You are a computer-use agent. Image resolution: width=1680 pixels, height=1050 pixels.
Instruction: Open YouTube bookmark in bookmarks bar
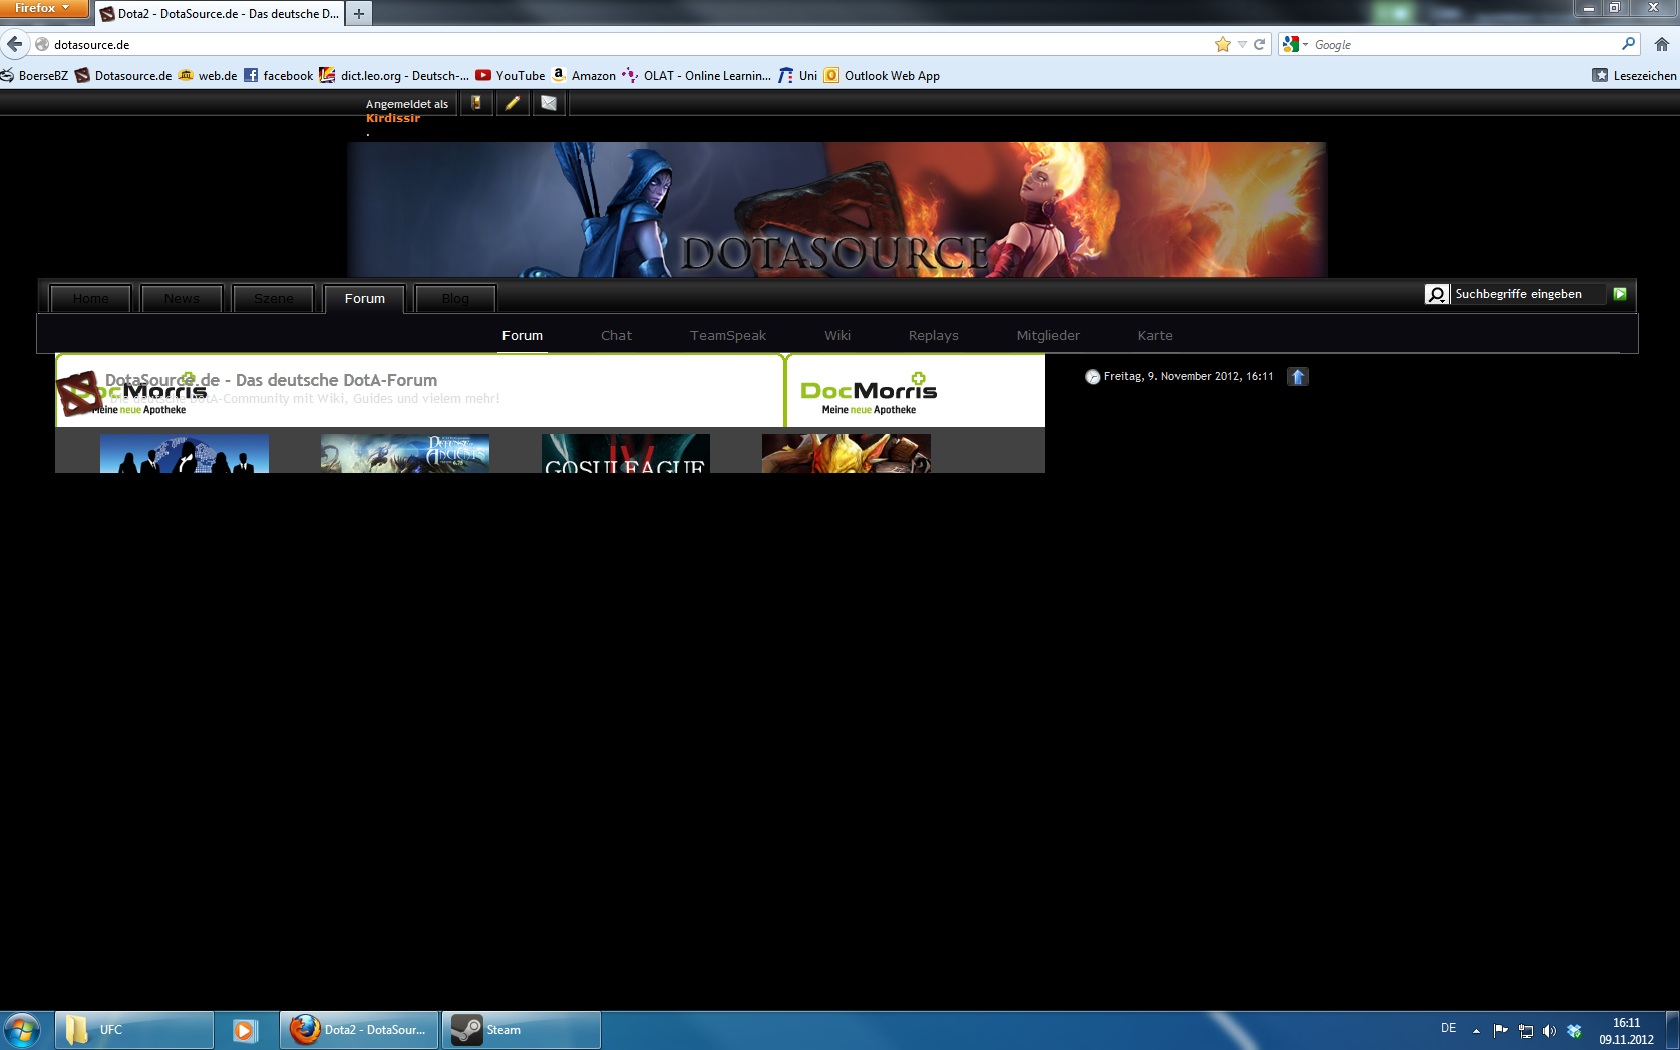point(510,76)
